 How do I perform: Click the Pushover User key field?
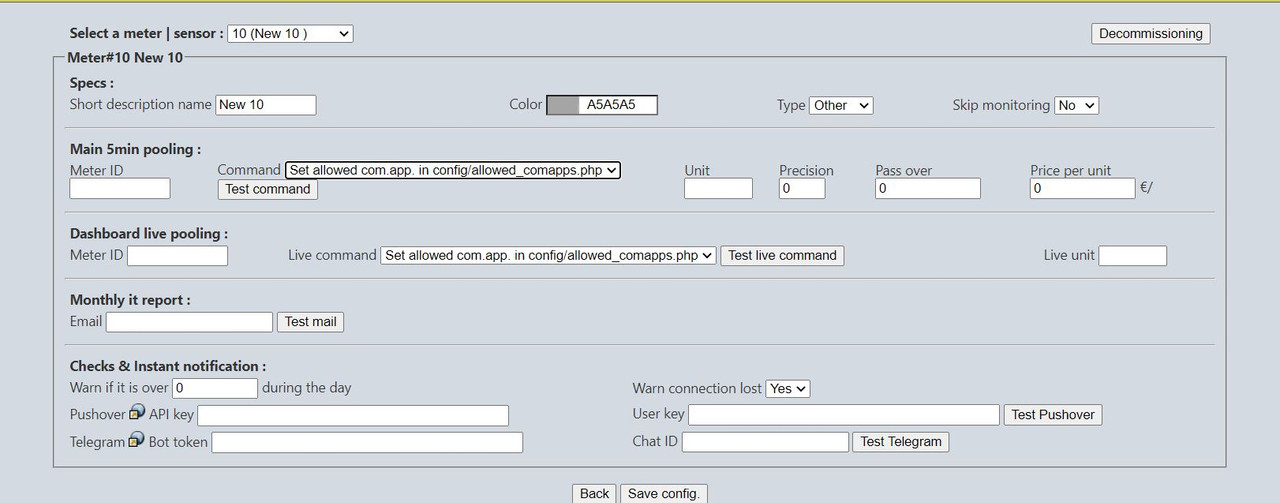point(844,414)
